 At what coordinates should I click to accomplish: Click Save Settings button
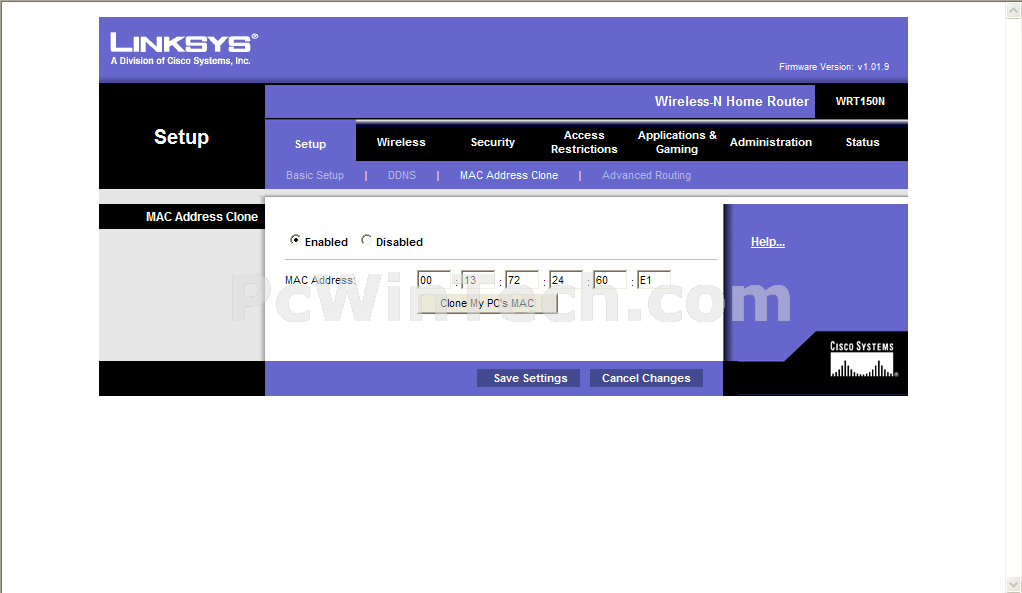coord(529,378)
